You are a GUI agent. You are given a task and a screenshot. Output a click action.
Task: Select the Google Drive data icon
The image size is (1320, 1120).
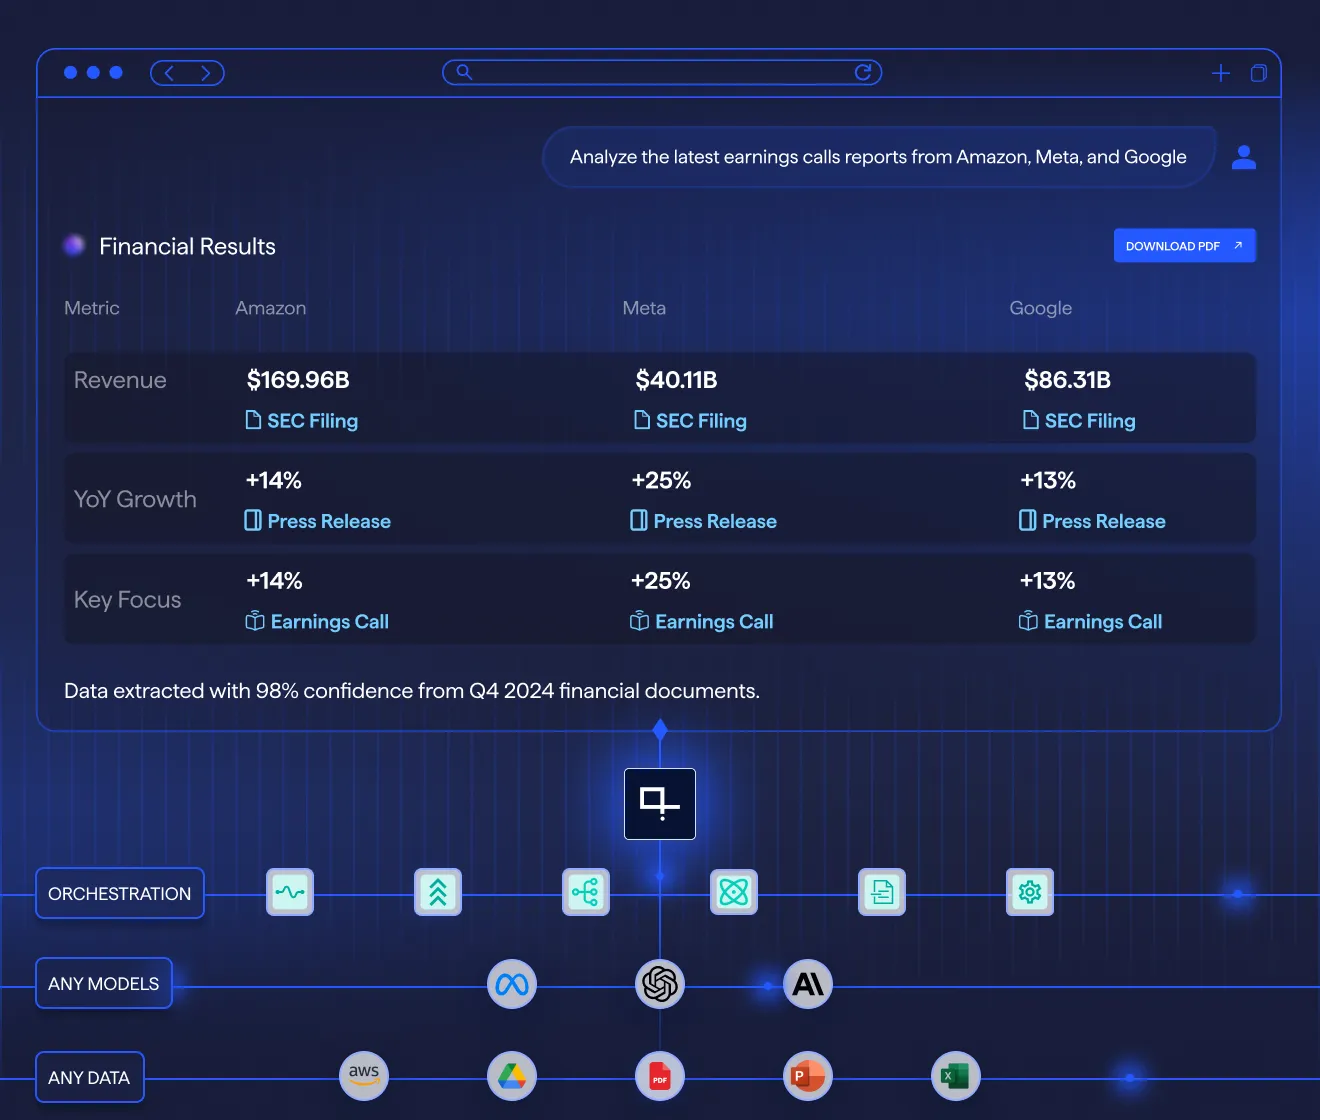click(512, 1076)
